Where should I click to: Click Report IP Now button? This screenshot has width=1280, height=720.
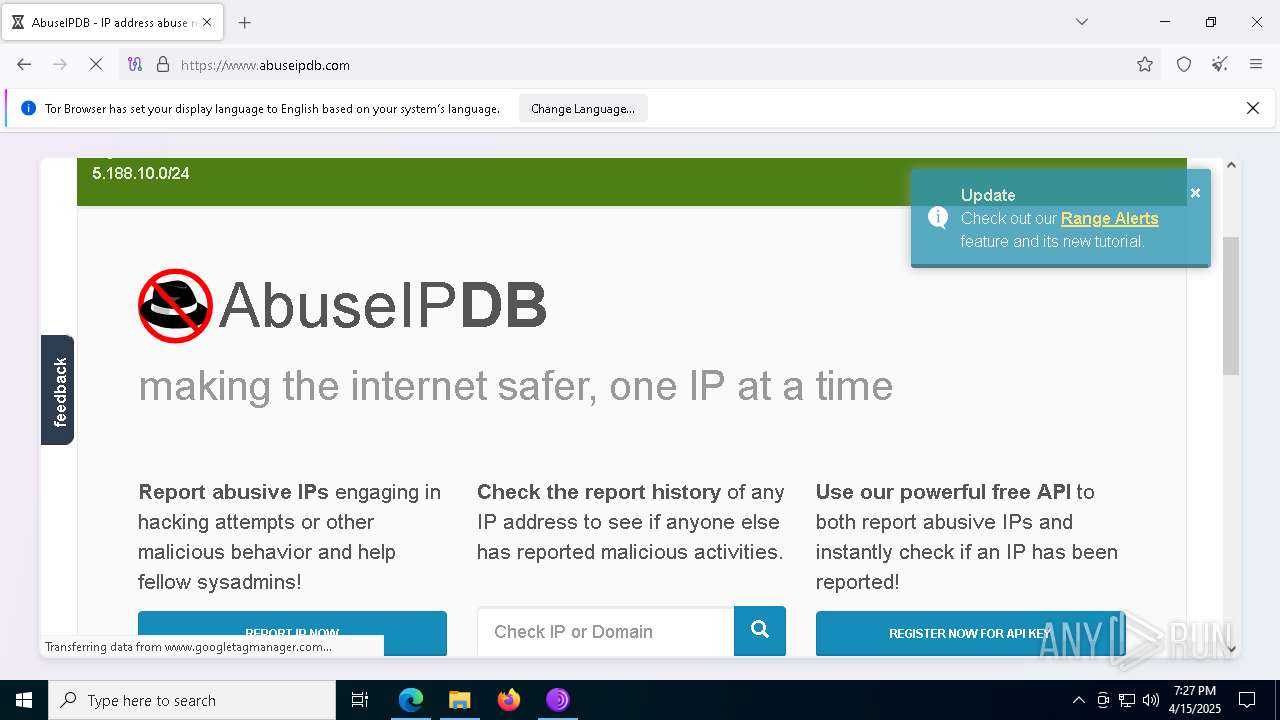click(292, 633)
